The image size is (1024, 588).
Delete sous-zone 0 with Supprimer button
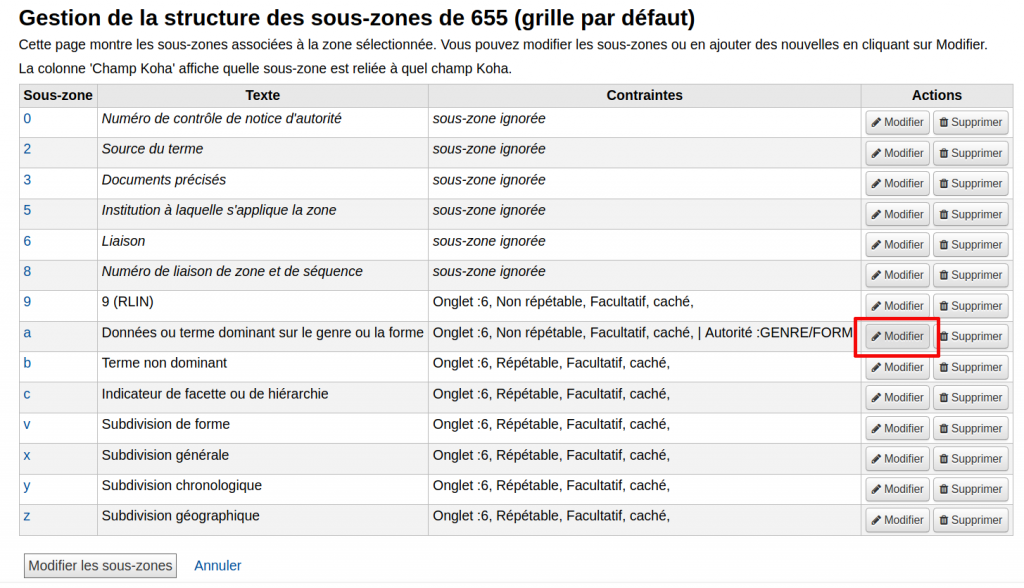point(970,122)
